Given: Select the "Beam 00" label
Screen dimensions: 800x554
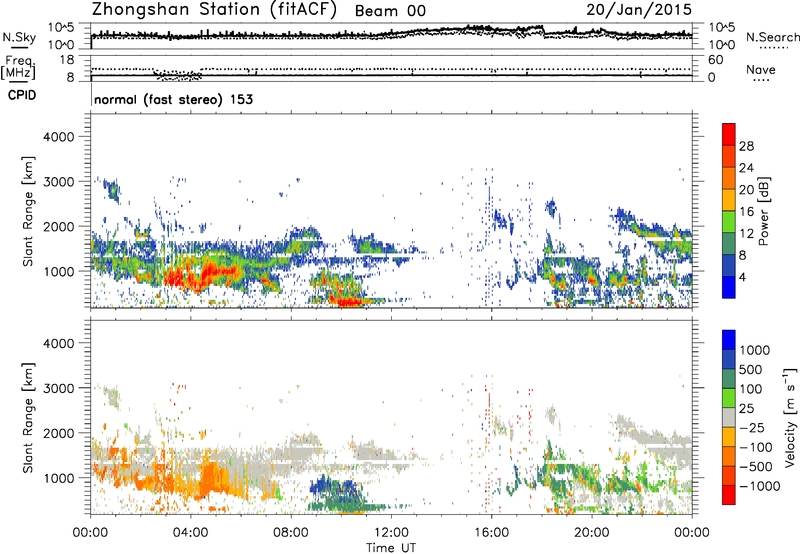Looking at the screenshot, I should pyautogui.click(x=390, y=11).
